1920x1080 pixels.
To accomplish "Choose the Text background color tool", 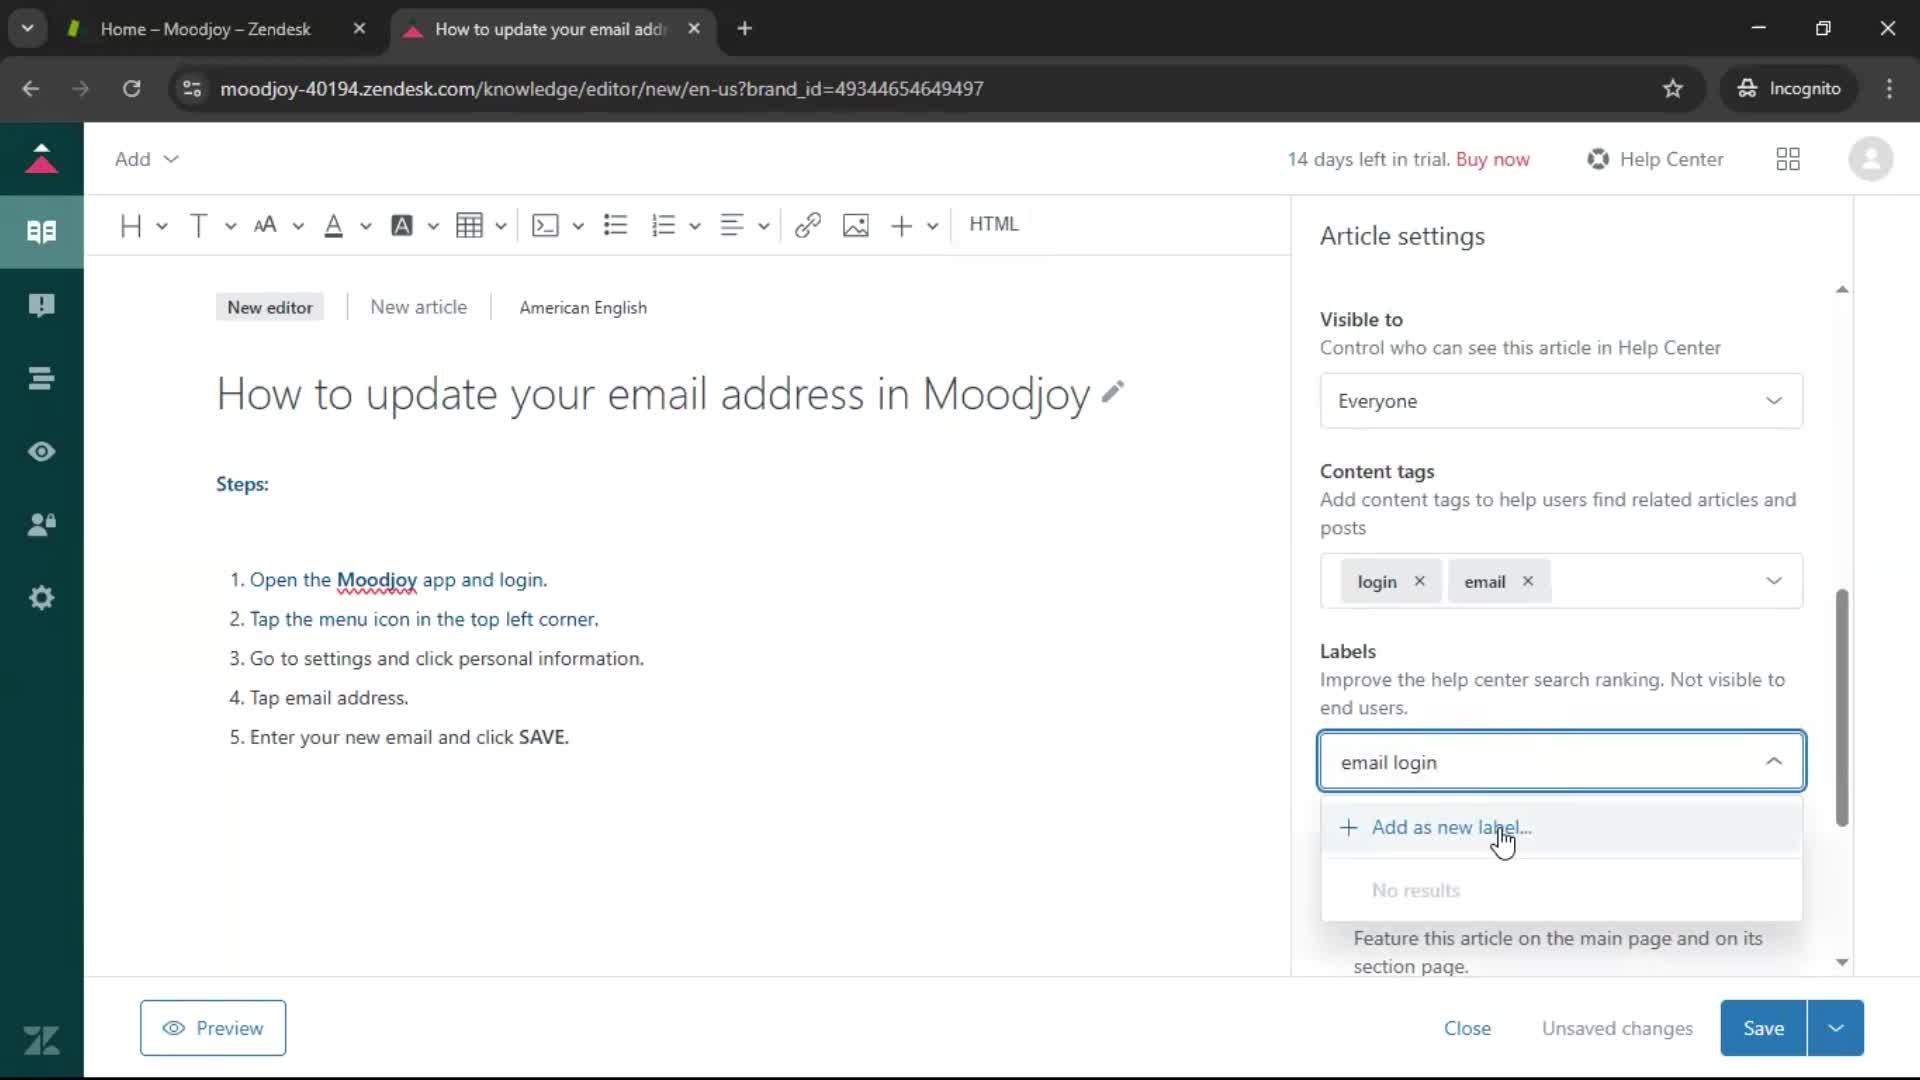I will click(402, 225).
